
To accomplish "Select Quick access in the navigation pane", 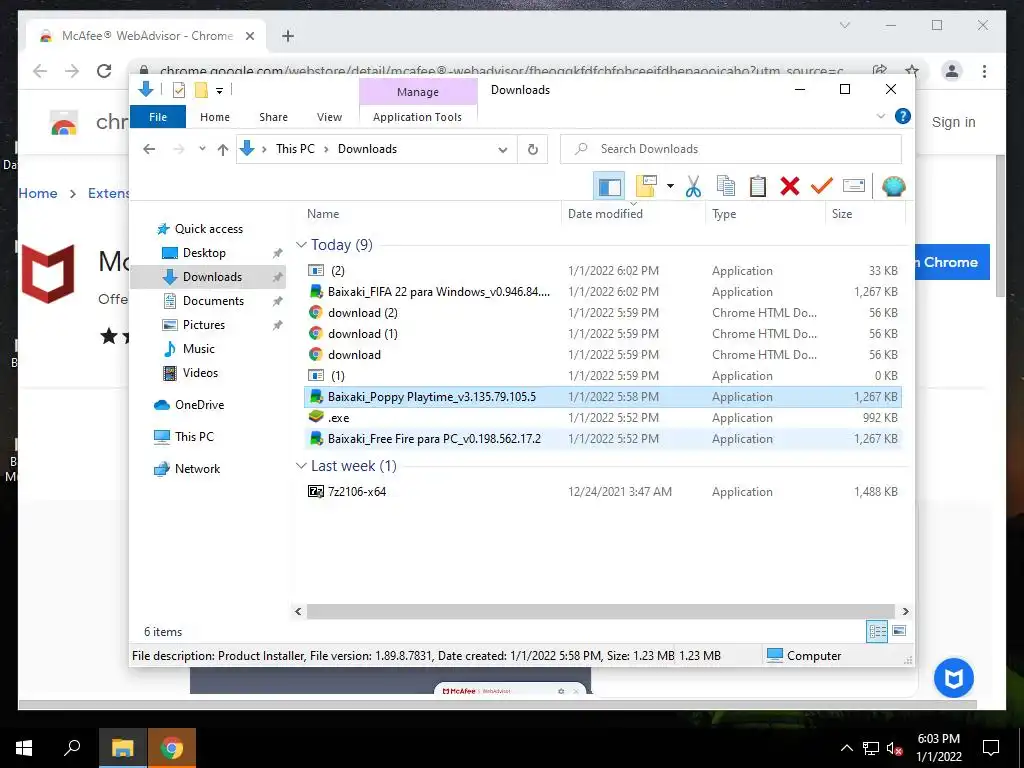I will click(208, 229).
